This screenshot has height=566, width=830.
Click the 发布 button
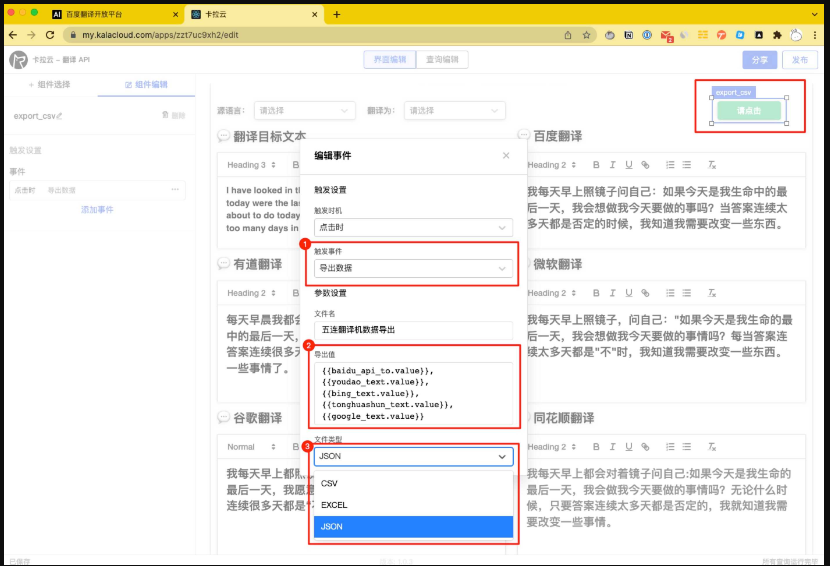(x=800, y=60)
